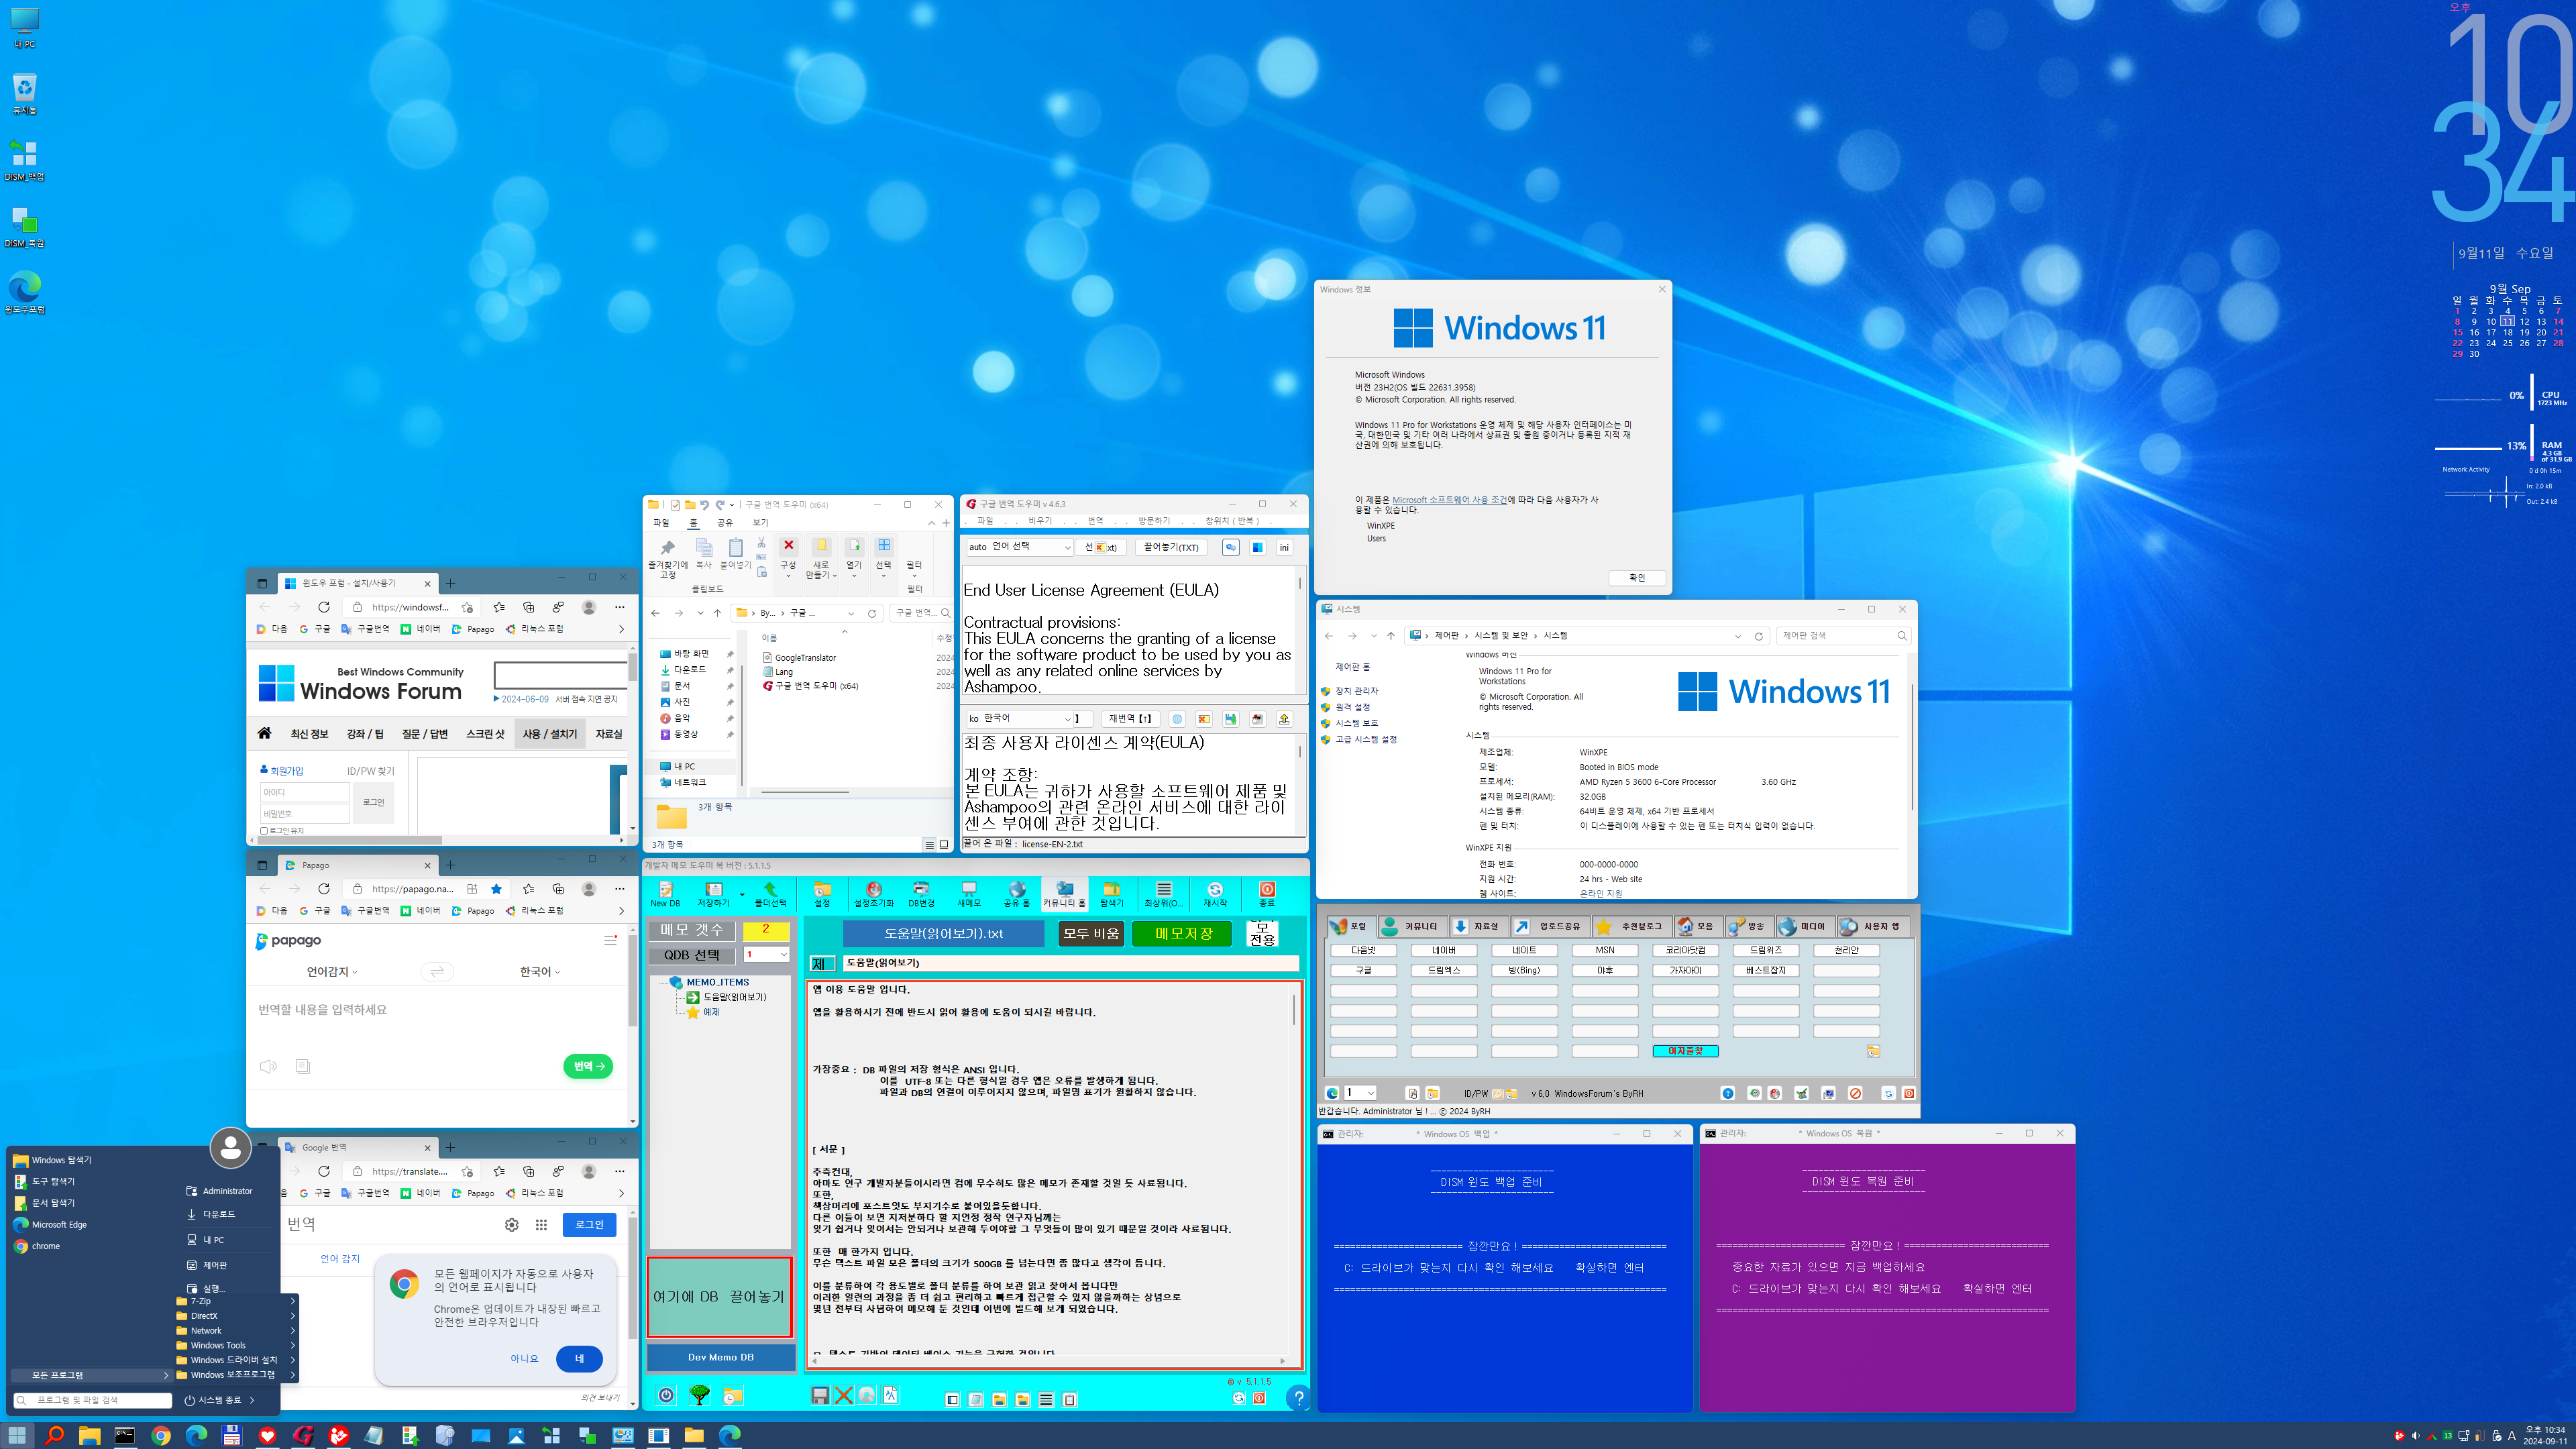Toggle favorite star in Papago address bar
The image size is (2576, 1449).
pyautogui.click(x=496, y=889)
